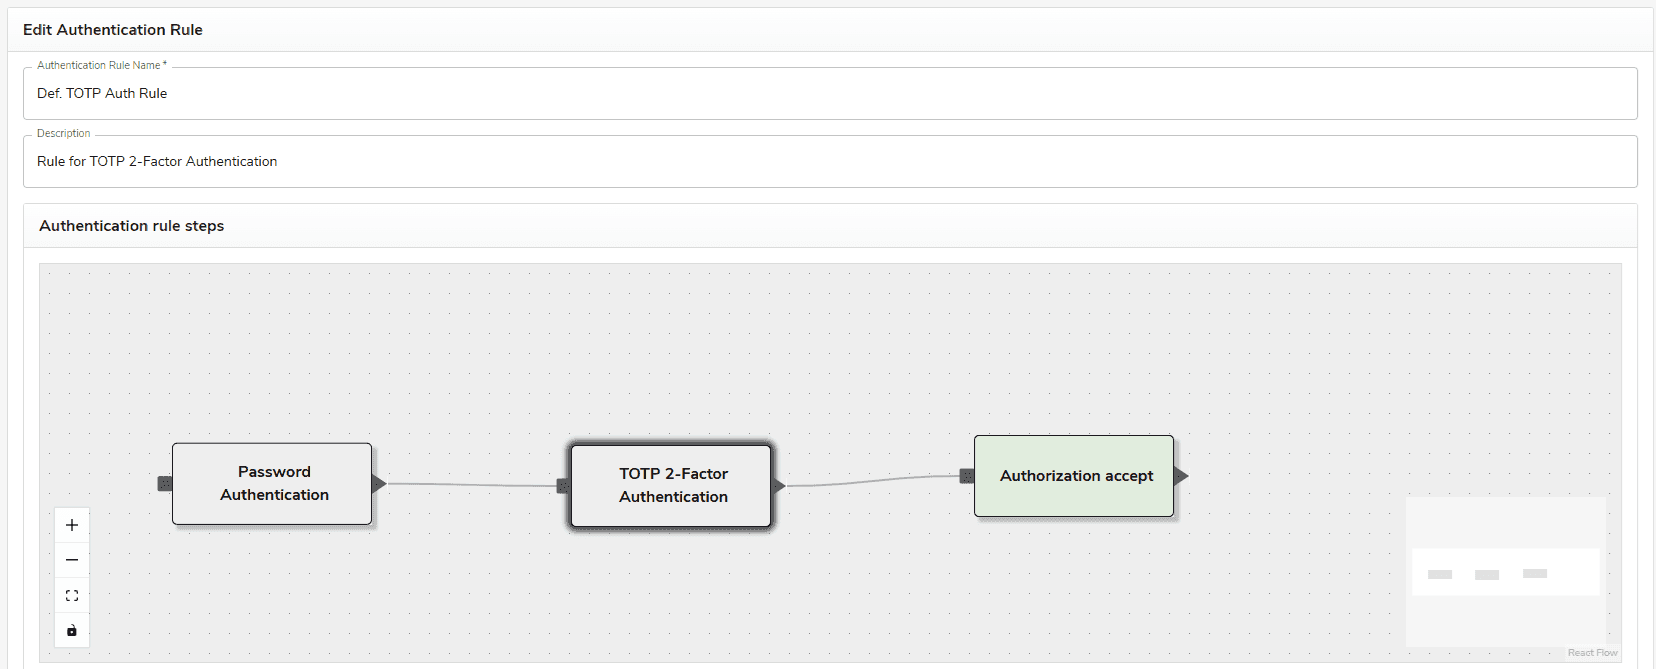The width and height of the screenshot is (1656, 669).
Task: Select the TOTP 2-Factor Authentication node
Action: pyautogui.click(x=671, y=486)
